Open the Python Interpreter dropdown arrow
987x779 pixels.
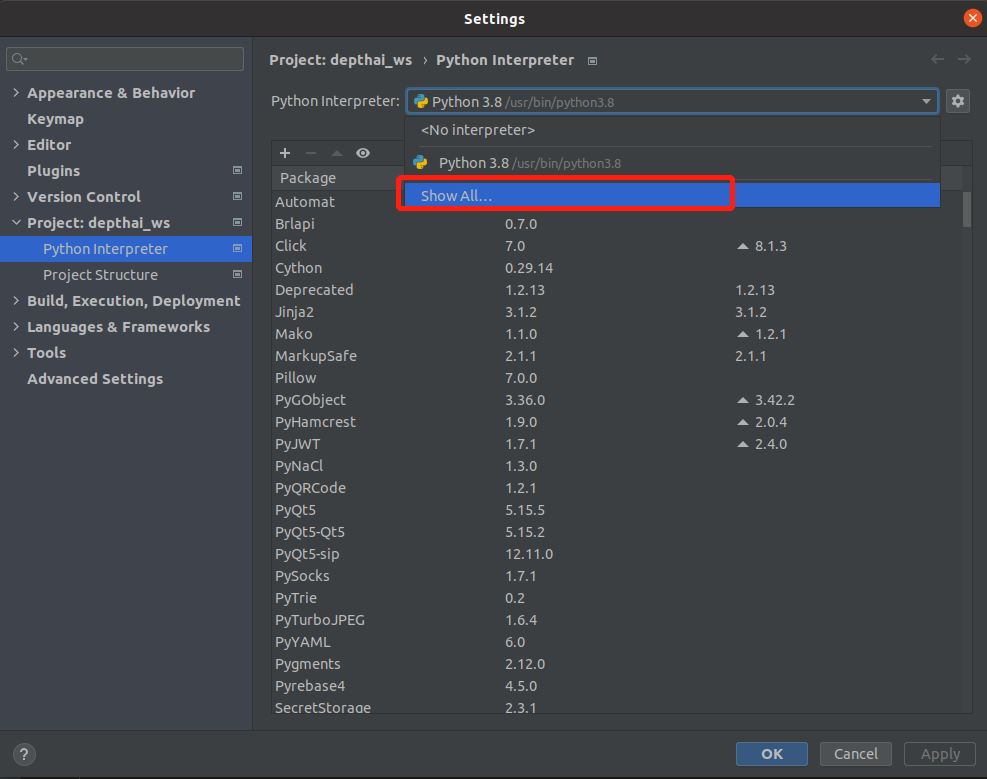926,101
